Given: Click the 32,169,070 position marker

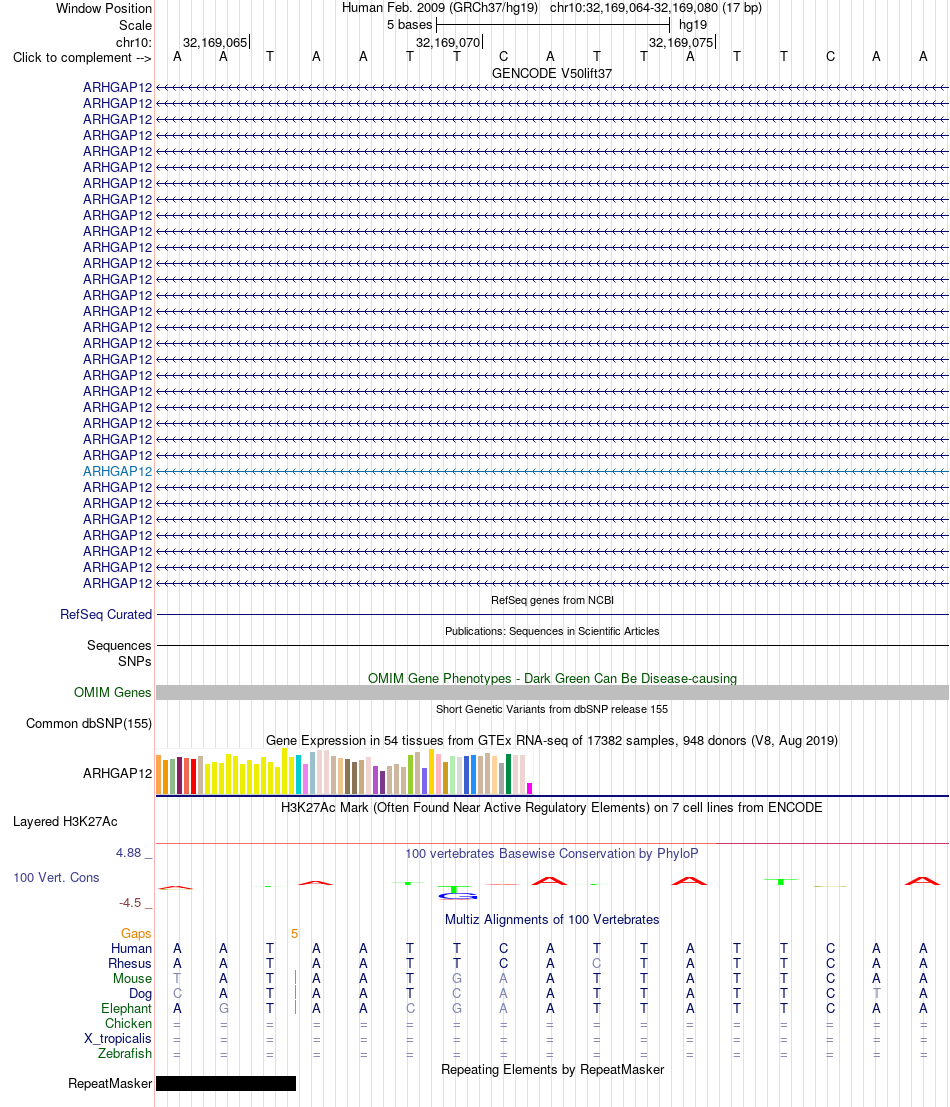Looking at the screenshot, I should (x=448, y=42).
